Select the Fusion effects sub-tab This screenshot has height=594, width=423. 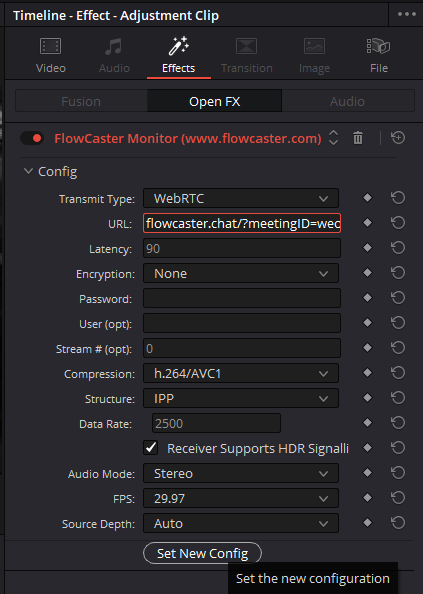point(81,101)
